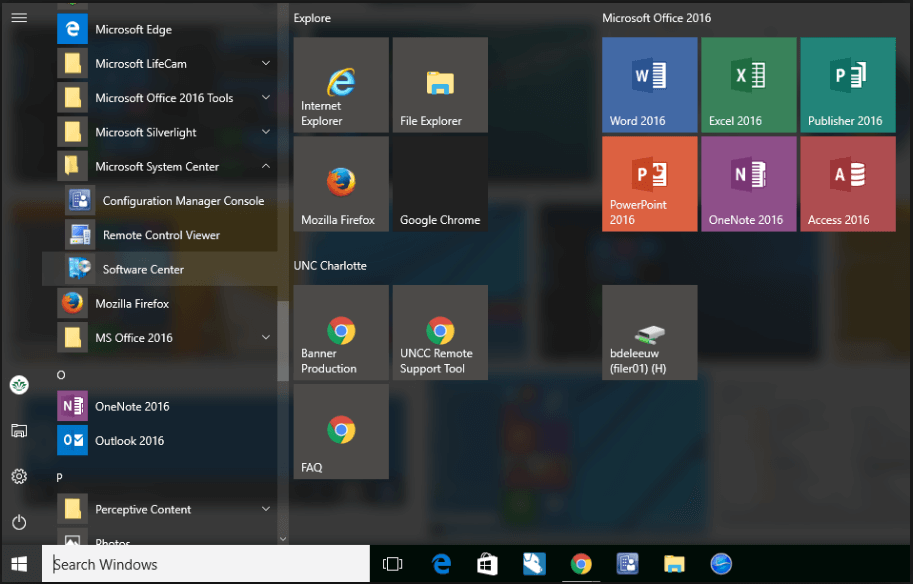
Task: Click the Power button in the Start sidebar
Action: click(x=19, y=522)
